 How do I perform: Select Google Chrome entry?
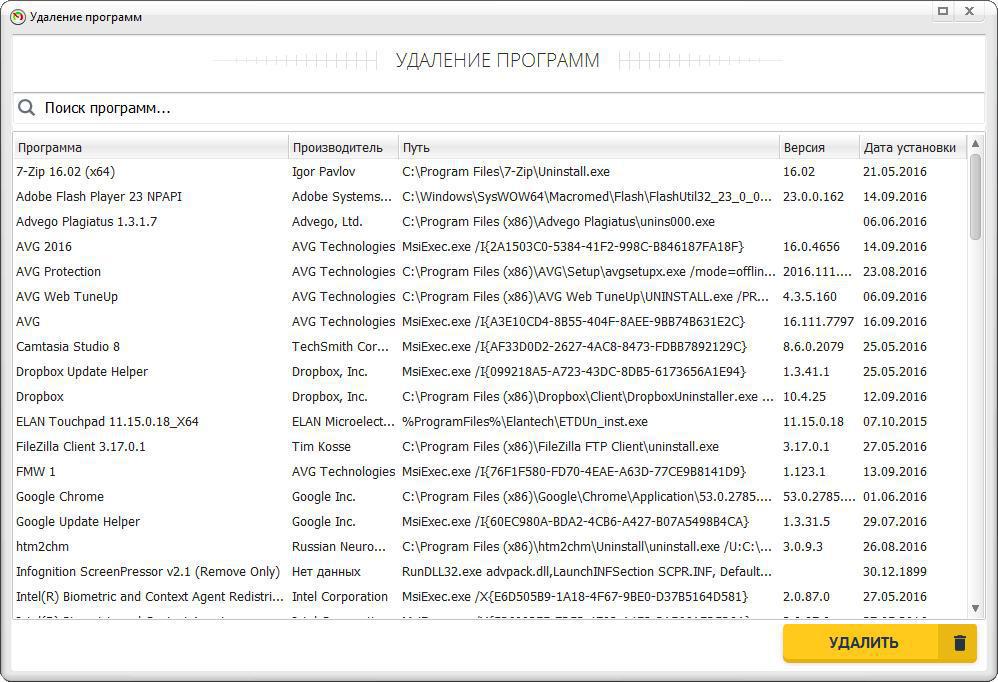click(489, 497)
